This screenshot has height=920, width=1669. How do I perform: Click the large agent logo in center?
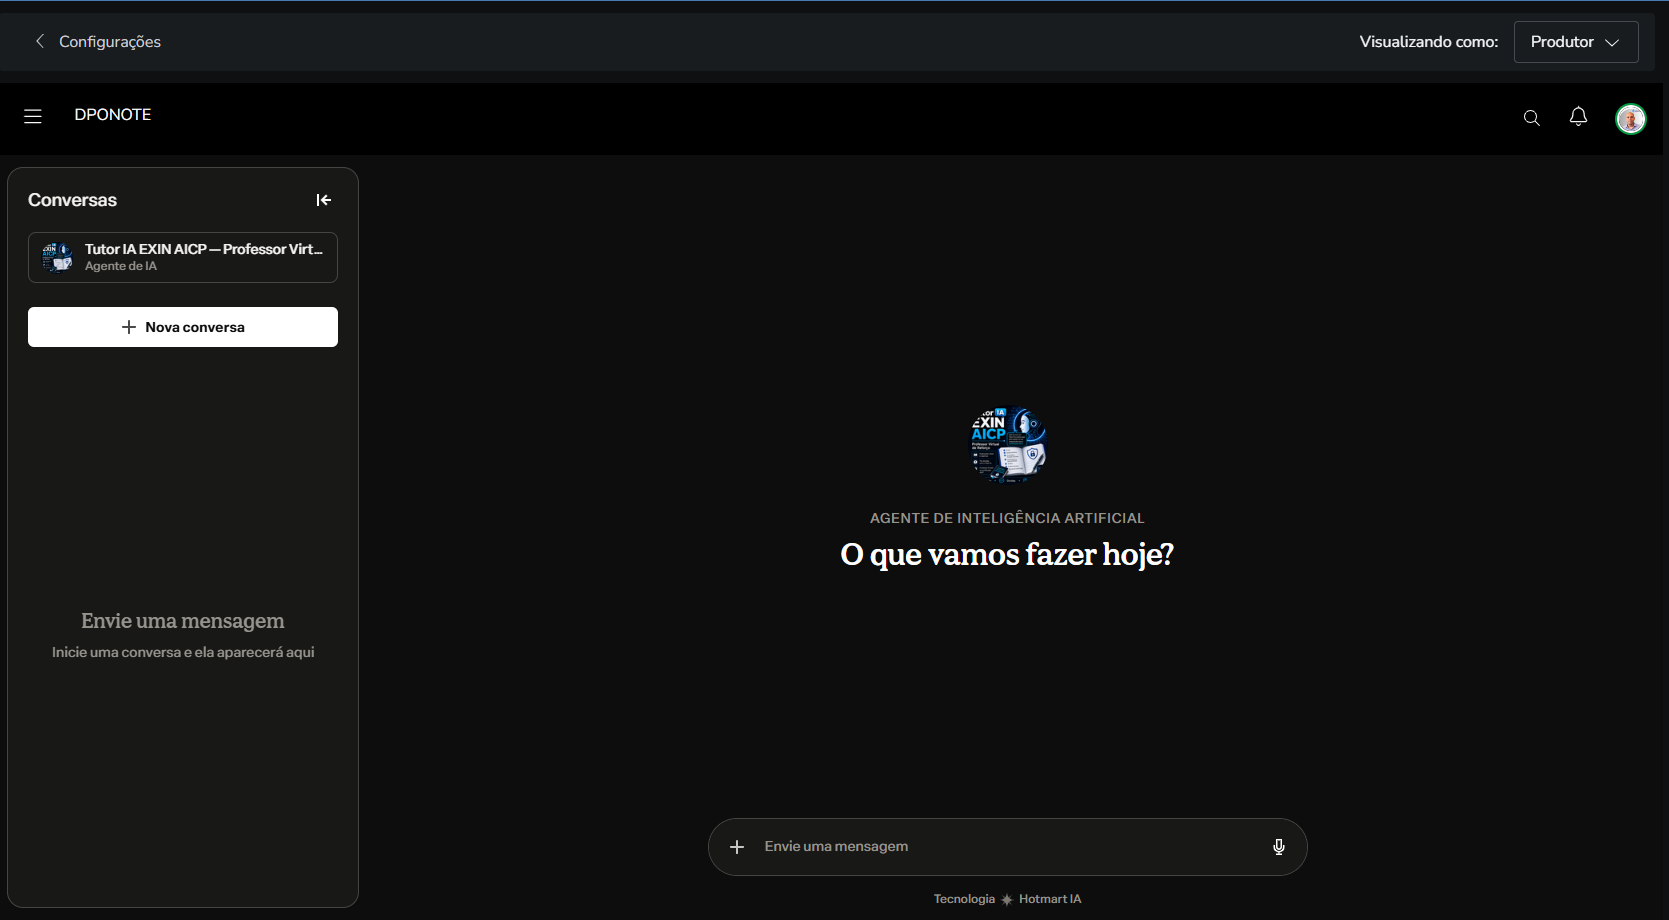[1008, 444]
